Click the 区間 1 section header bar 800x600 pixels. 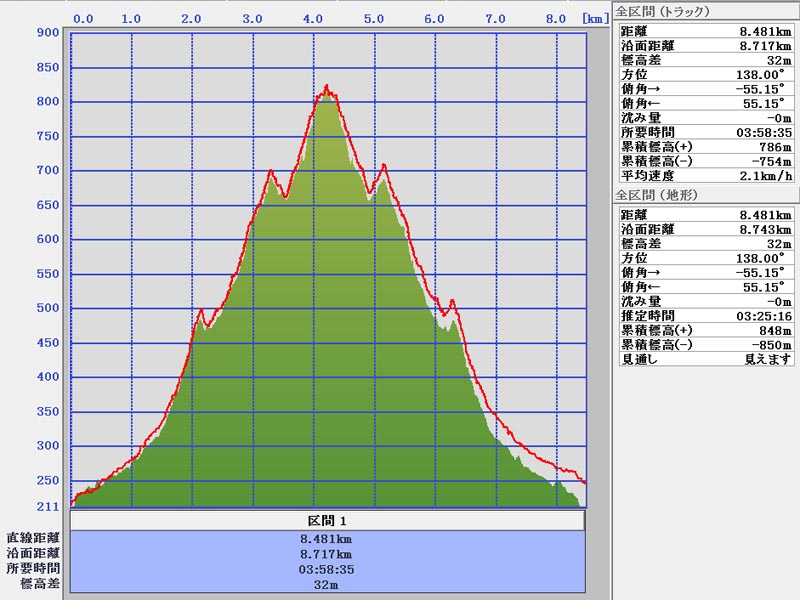pos(327,521)
